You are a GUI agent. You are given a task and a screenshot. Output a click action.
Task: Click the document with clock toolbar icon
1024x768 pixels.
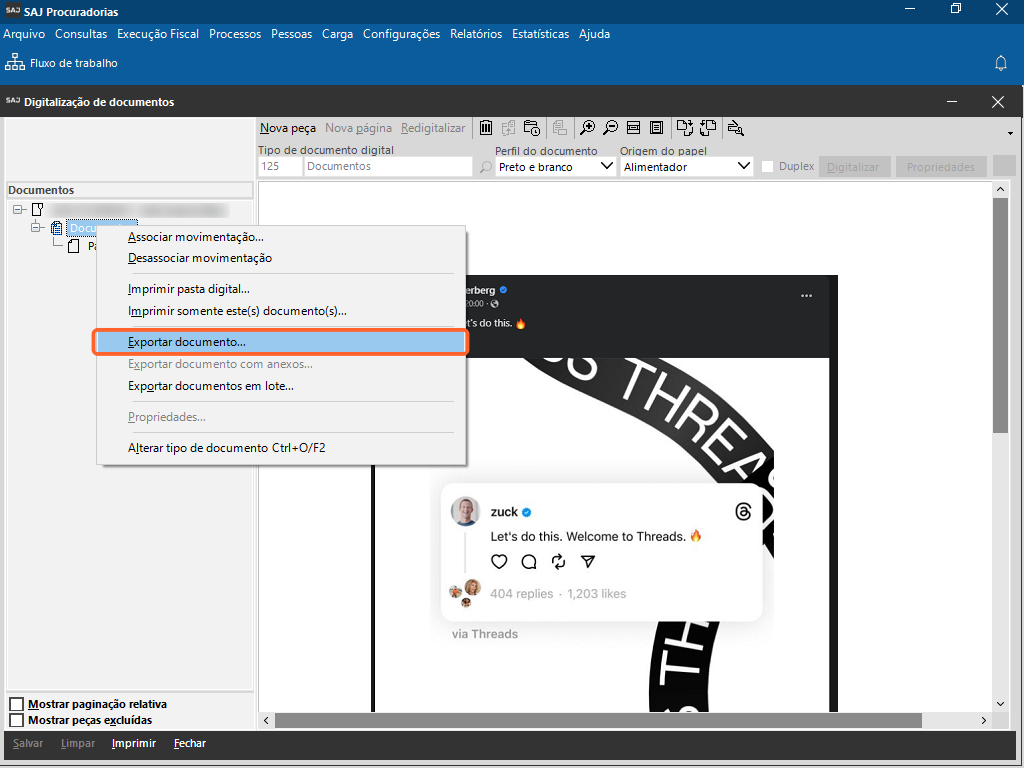point(532,128)
